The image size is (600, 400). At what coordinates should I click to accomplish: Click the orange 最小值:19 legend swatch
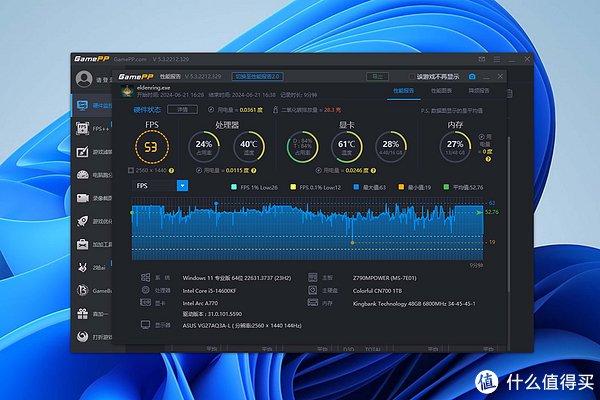coord(401,187)
